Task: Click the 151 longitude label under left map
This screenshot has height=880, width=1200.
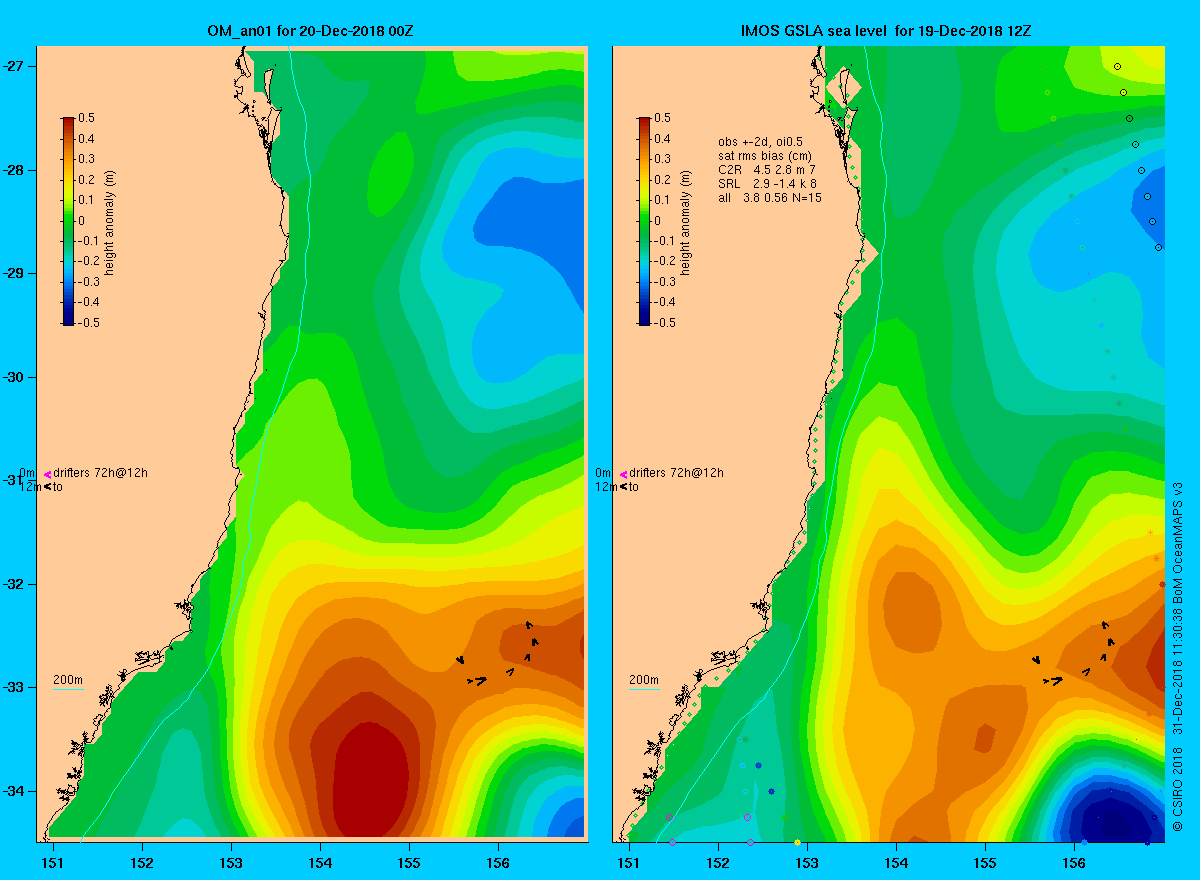Action: [53, 862]
